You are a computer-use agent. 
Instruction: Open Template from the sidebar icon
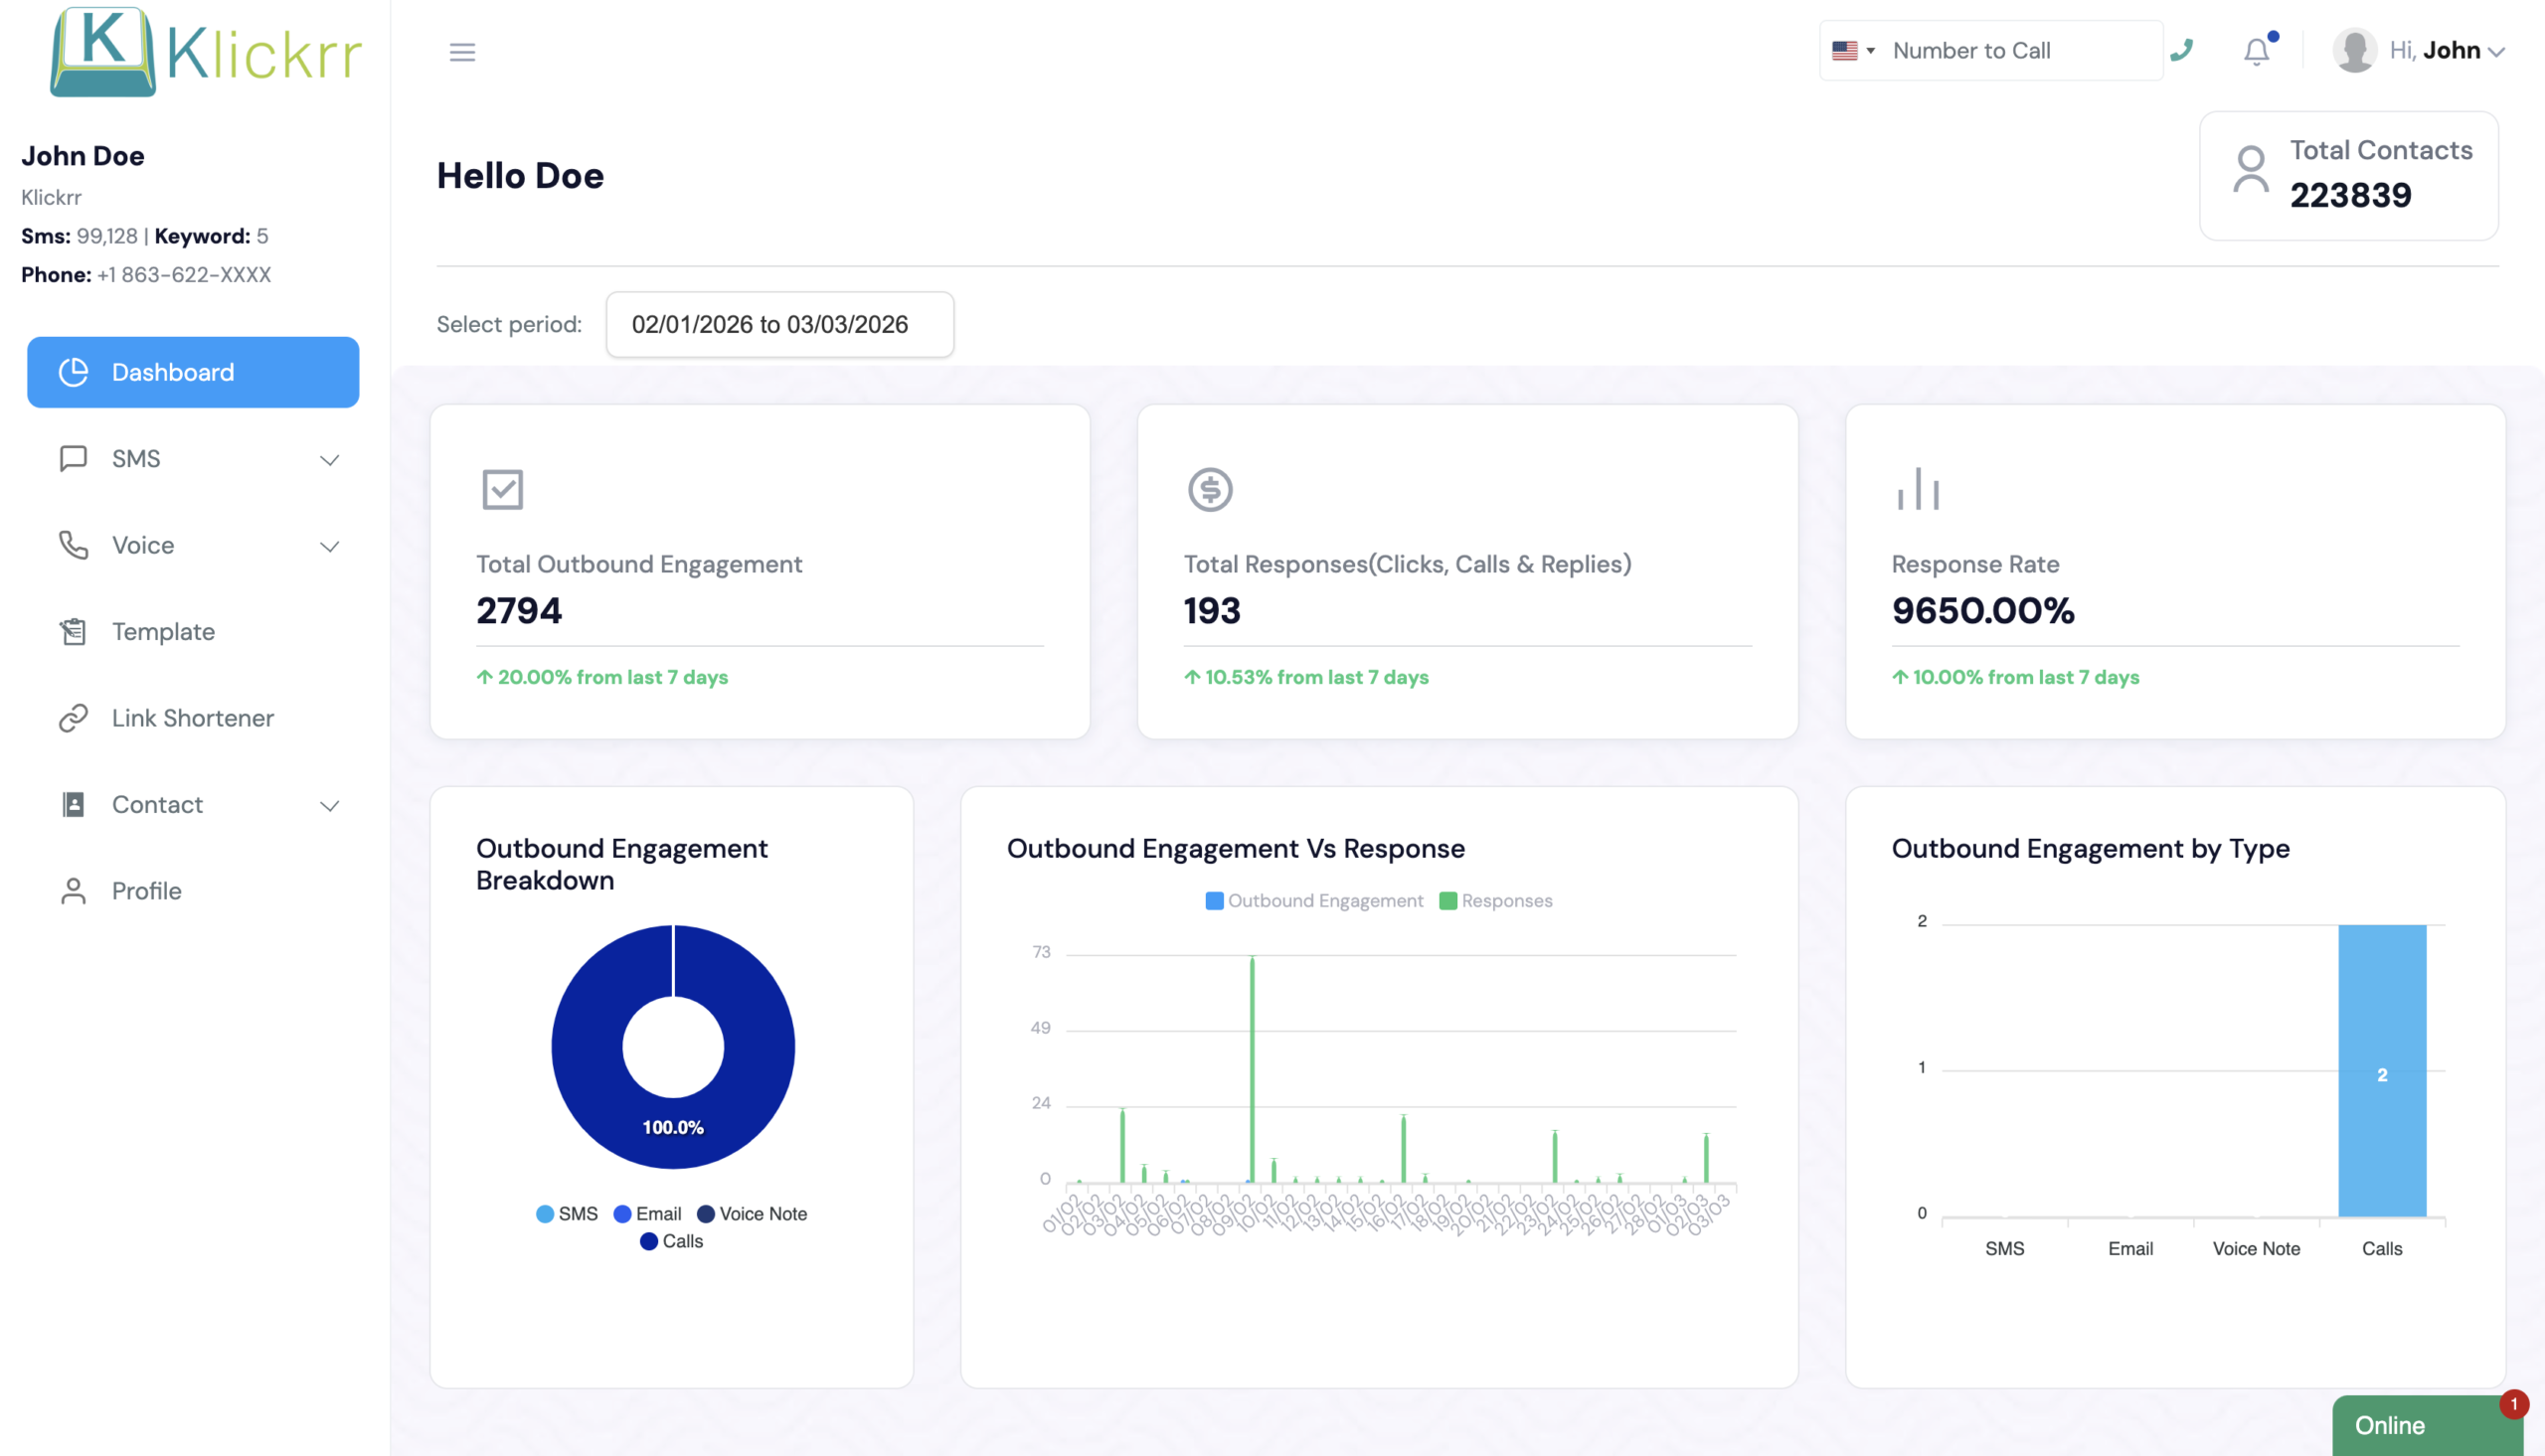72,631
